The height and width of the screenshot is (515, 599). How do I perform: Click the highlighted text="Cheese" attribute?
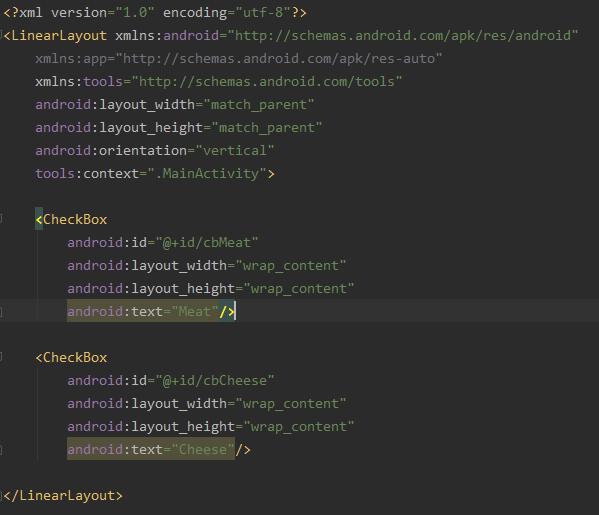tap(151, 449)
